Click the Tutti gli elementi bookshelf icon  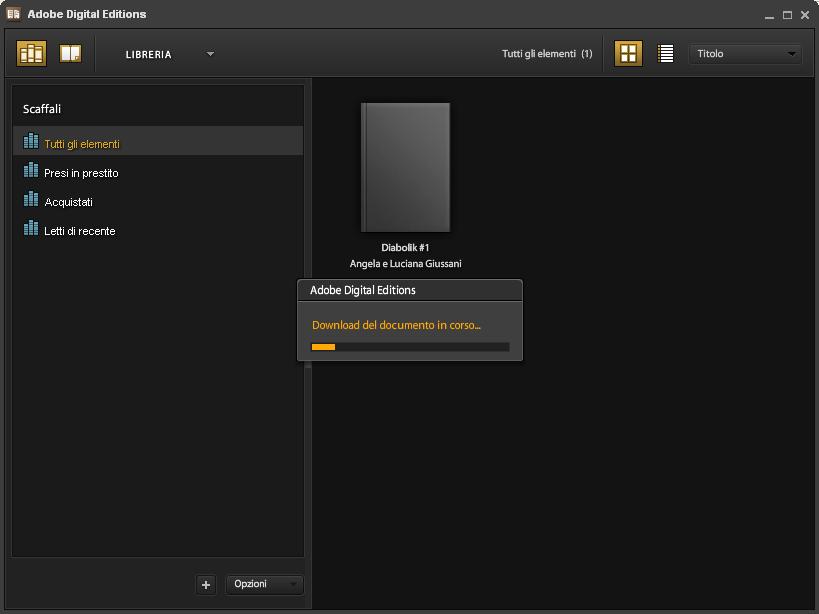[x=31, y=141]
